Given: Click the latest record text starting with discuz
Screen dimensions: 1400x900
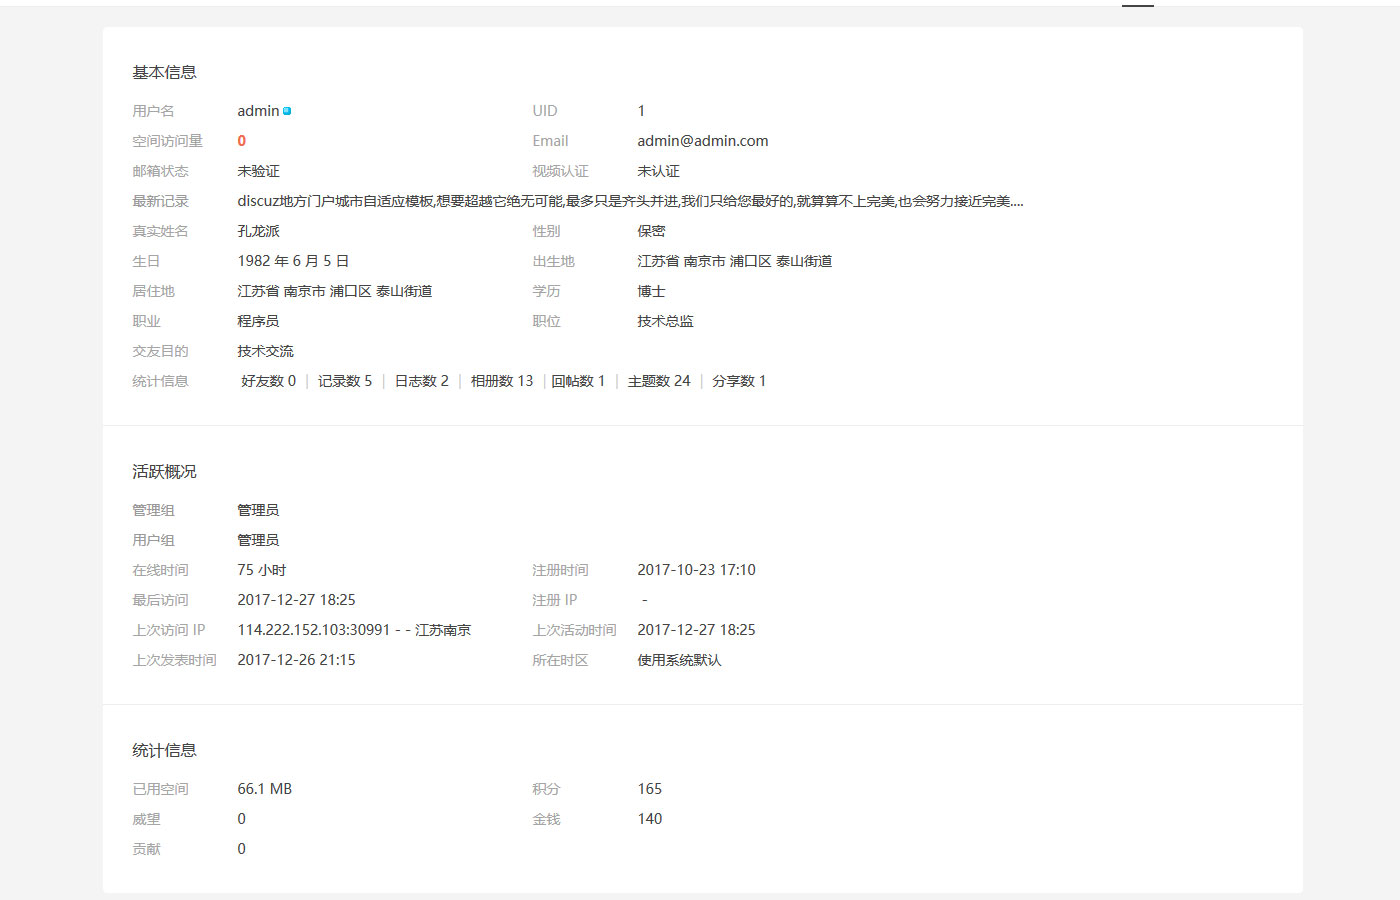Looking at the screenshot, I should (630, 201).
